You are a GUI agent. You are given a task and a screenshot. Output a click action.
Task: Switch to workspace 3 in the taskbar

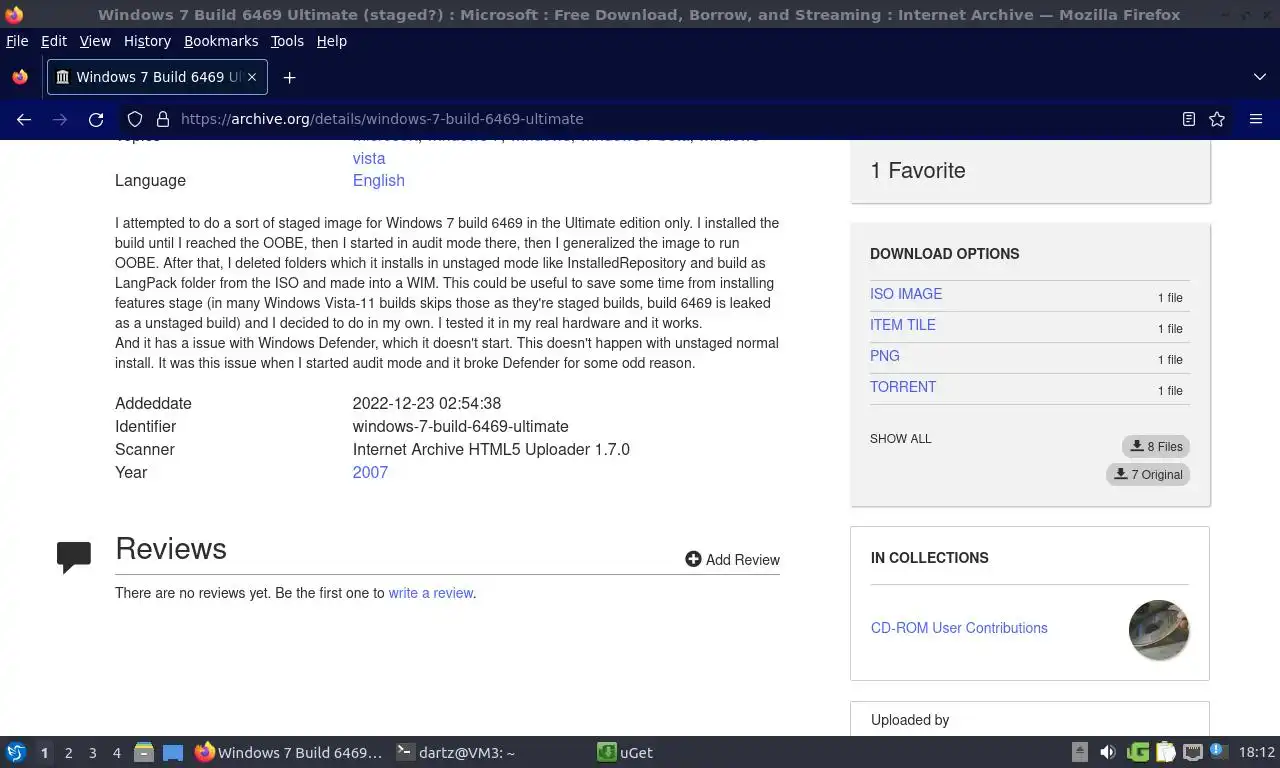pos(92,753)
